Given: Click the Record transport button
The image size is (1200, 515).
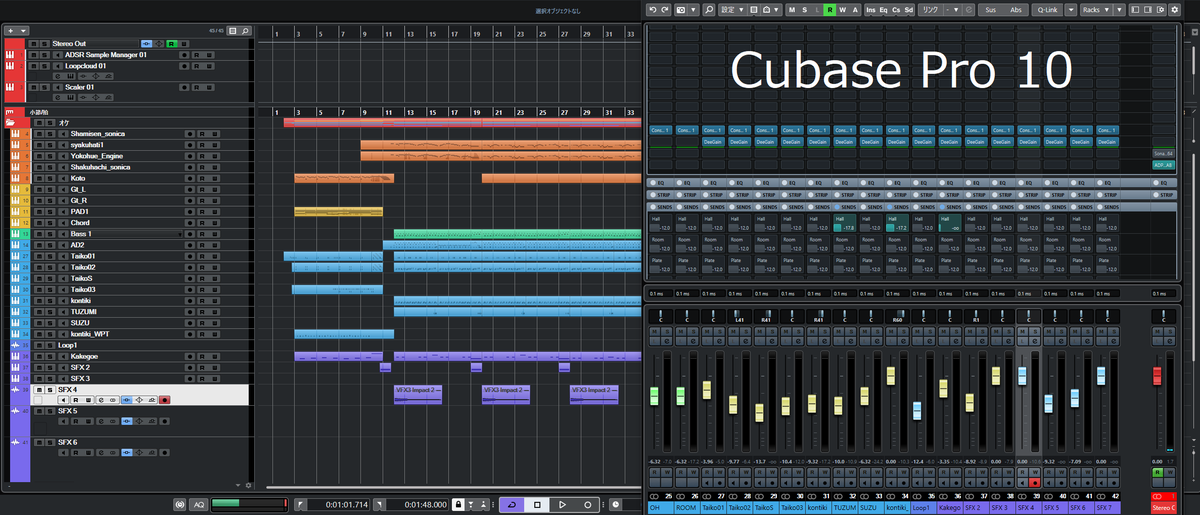Looking at the screenshot, I should [x=587, y=505].
